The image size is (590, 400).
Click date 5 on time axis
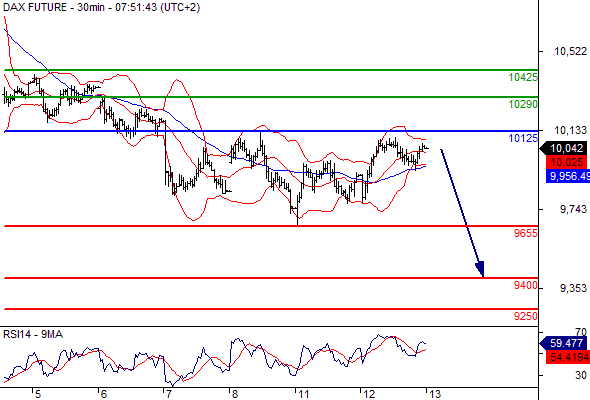point(37,394)
